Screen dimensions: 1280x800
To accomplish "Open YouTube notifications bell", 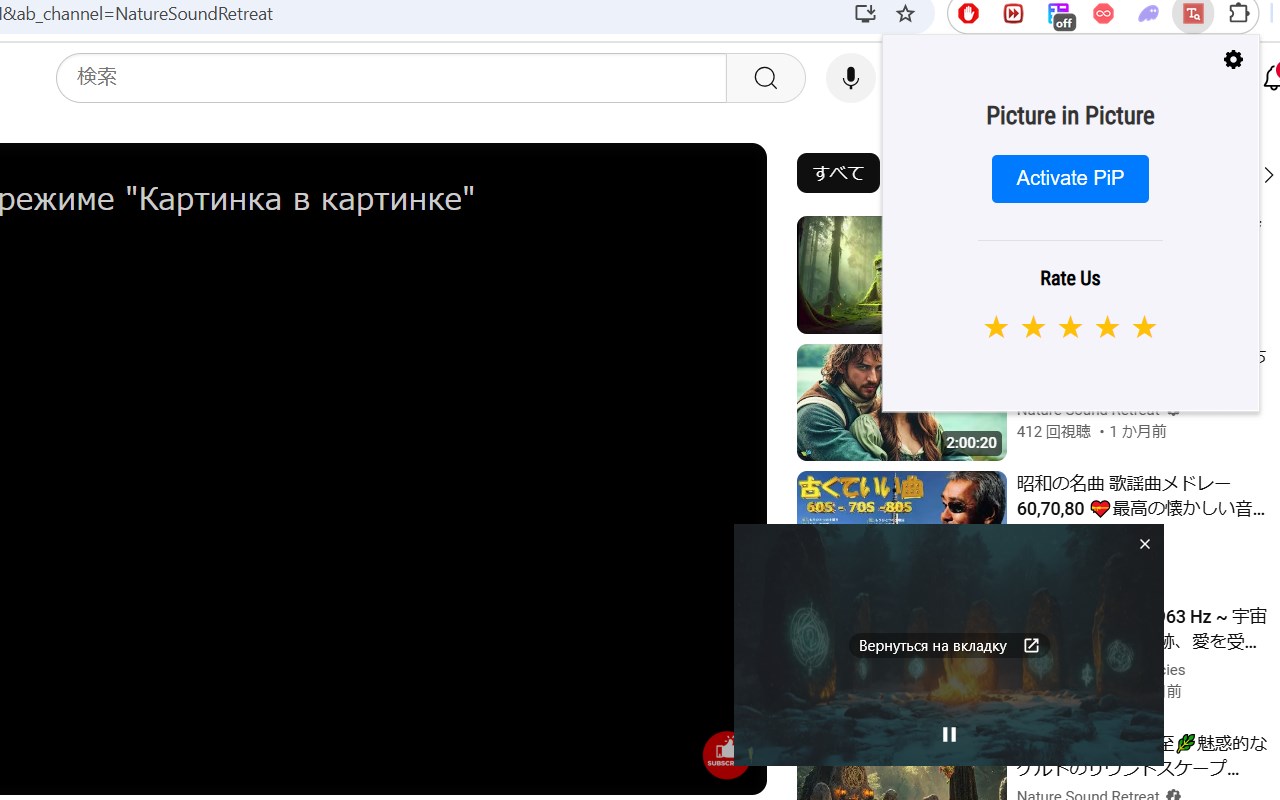I will point(1272,78).
